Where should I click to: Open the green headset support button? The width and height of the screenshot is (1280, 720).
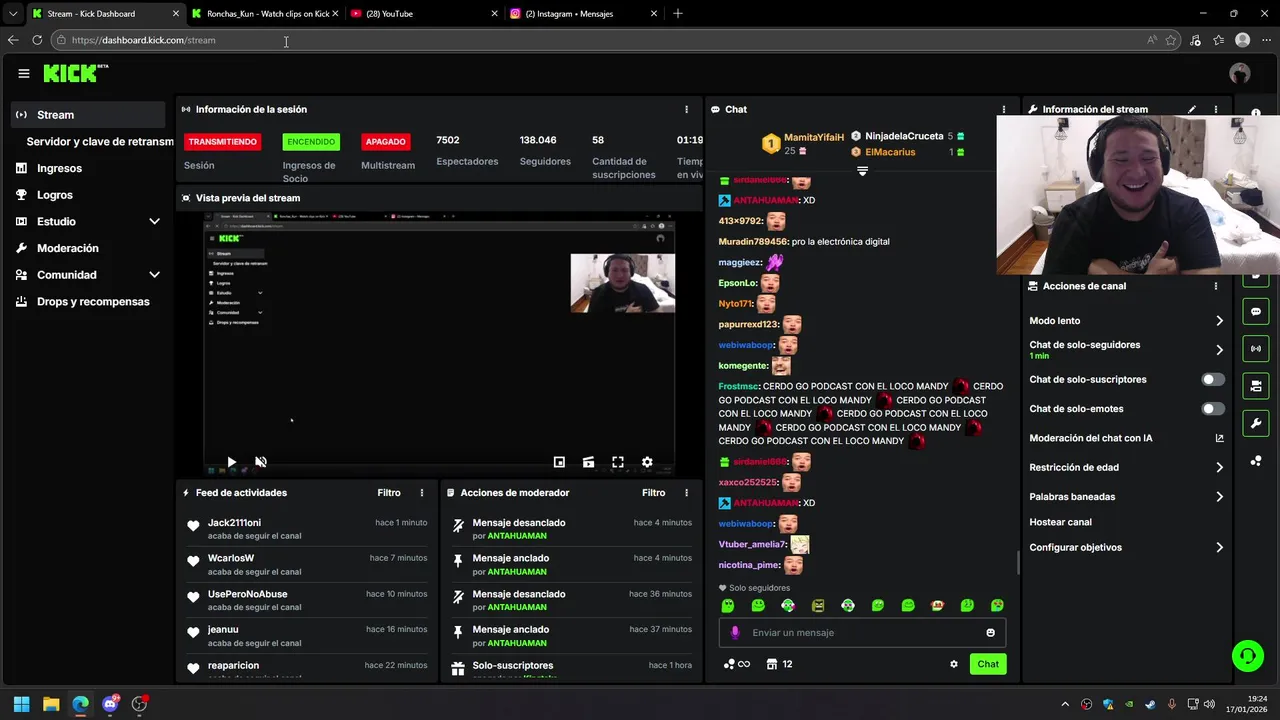[1248, 656]
